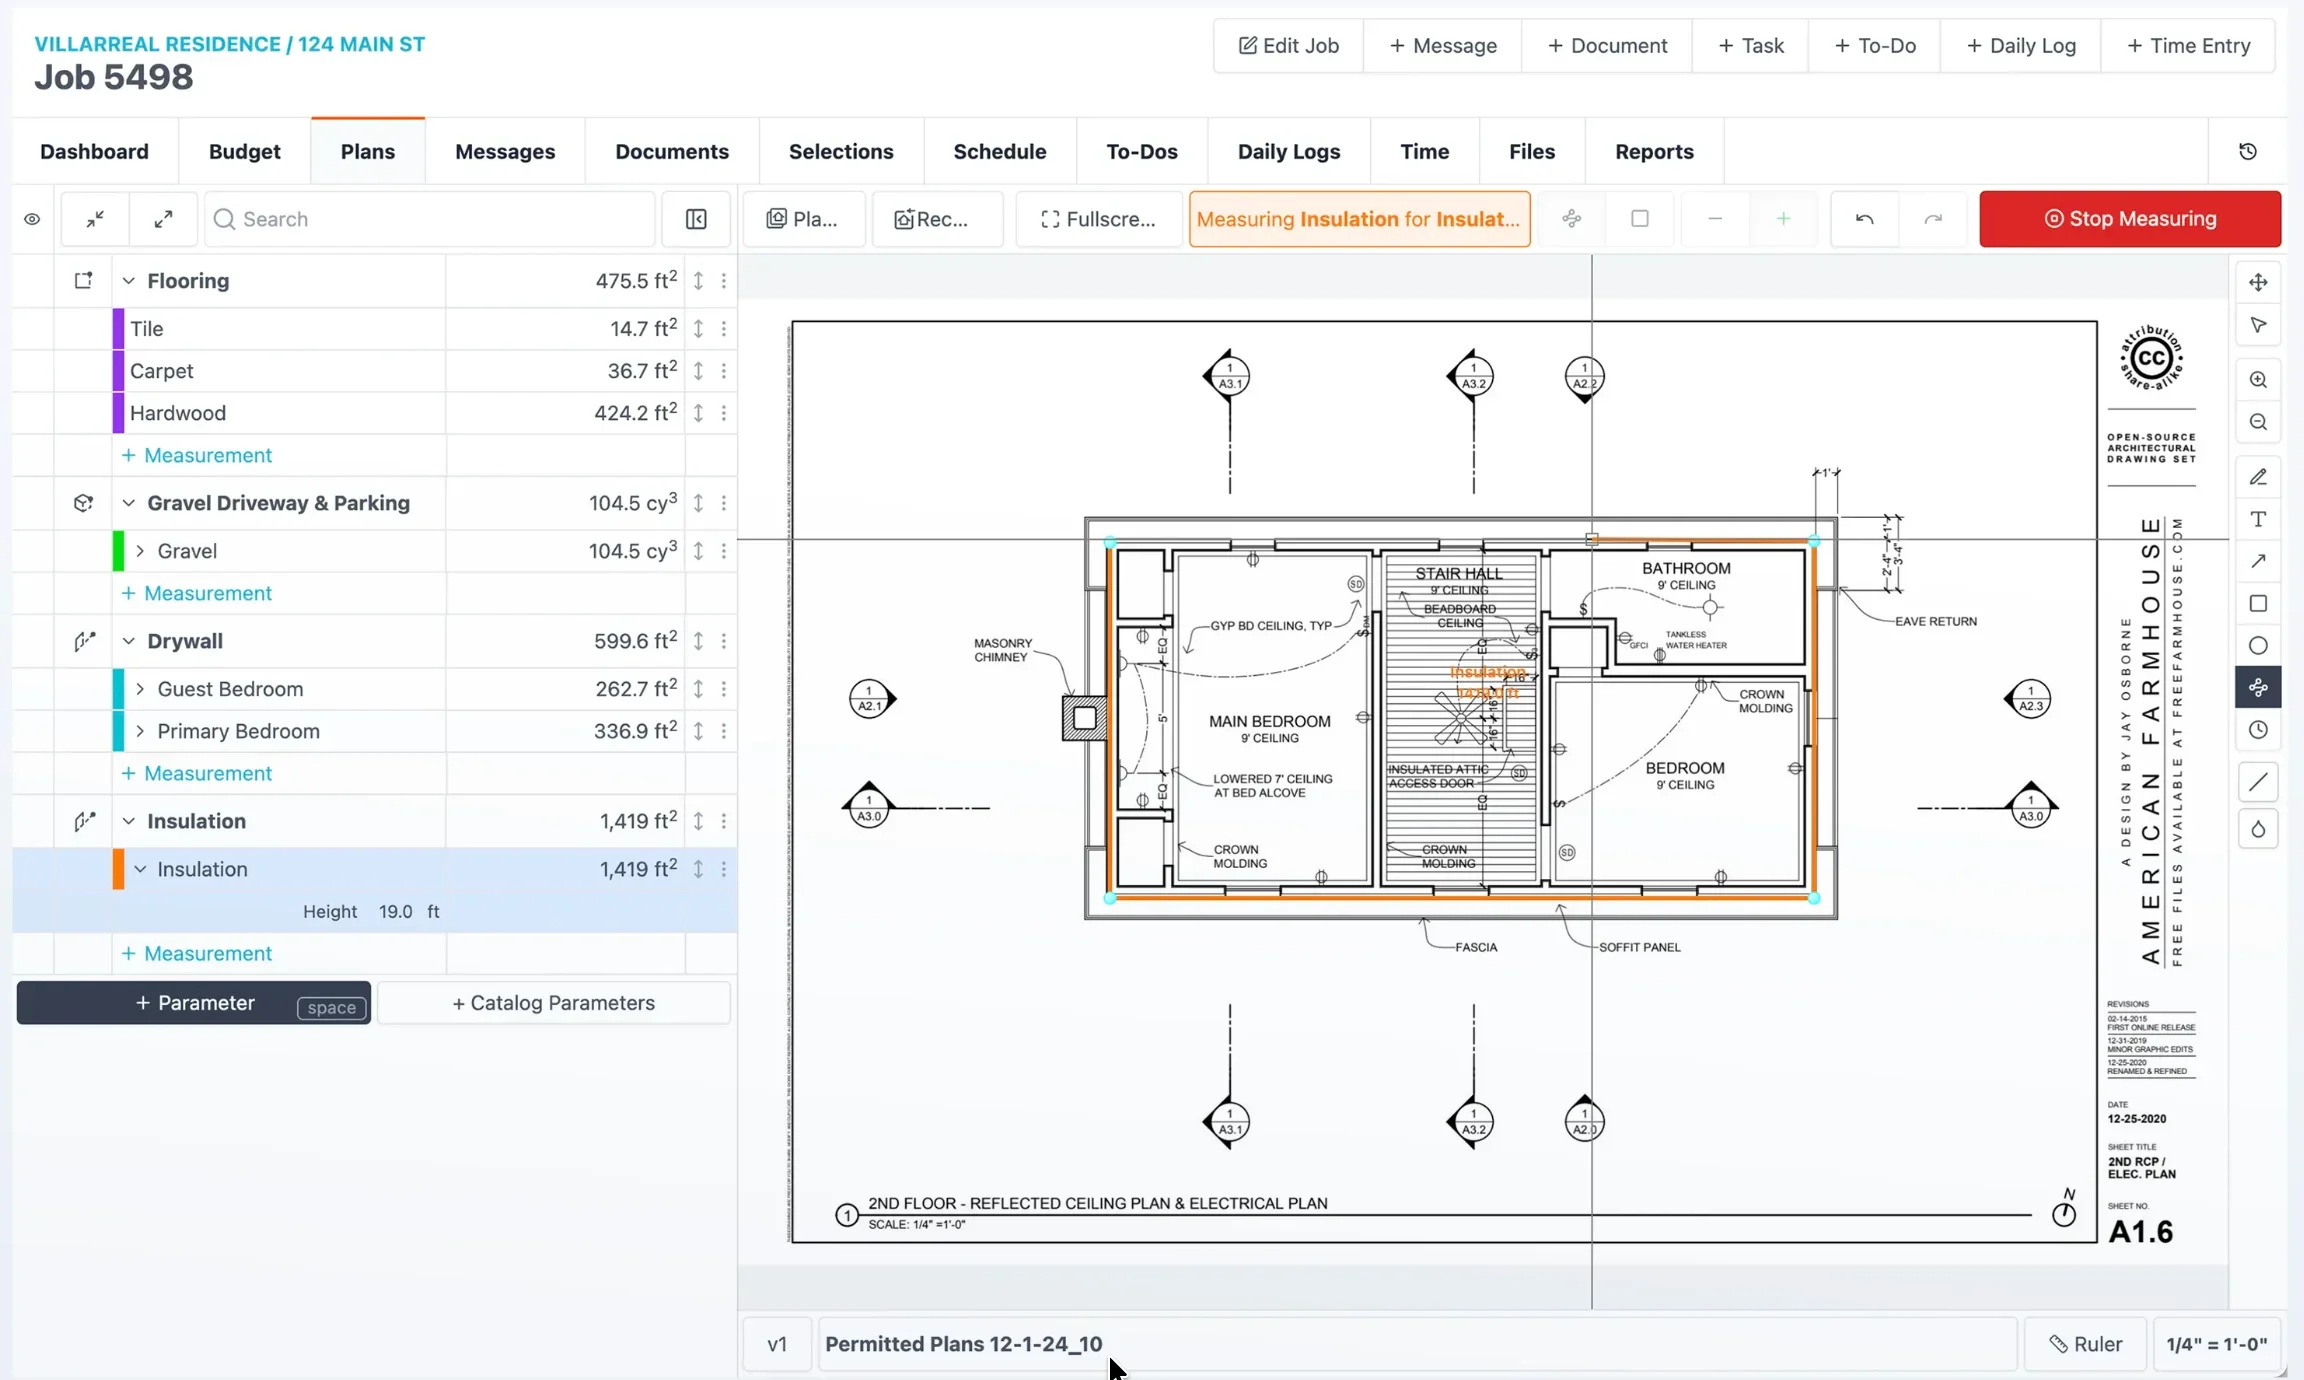Open the Ruler tool at bottom
Image resolution: width=2304 pixels, height=1380 pixels.
[x=2085, y=1344]
